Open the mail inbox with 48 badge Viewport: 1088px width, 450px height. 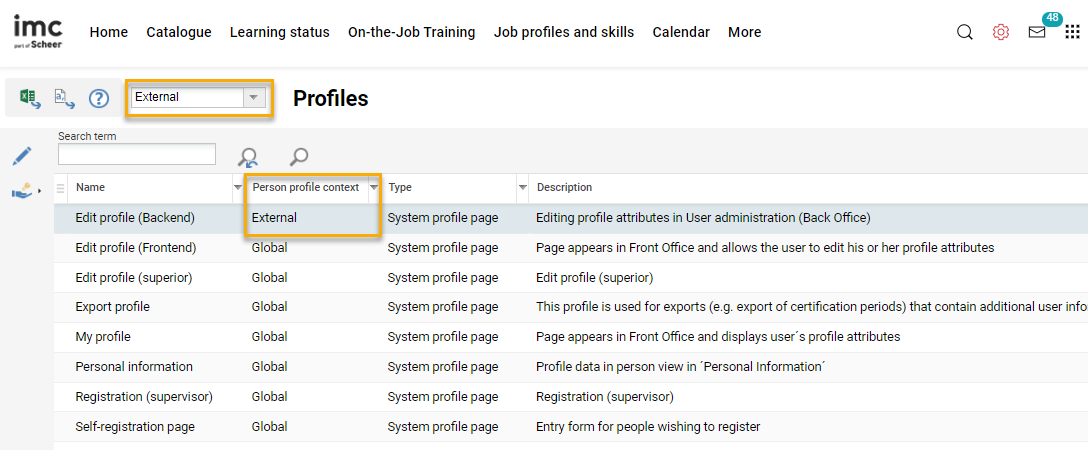point(1037,32)
